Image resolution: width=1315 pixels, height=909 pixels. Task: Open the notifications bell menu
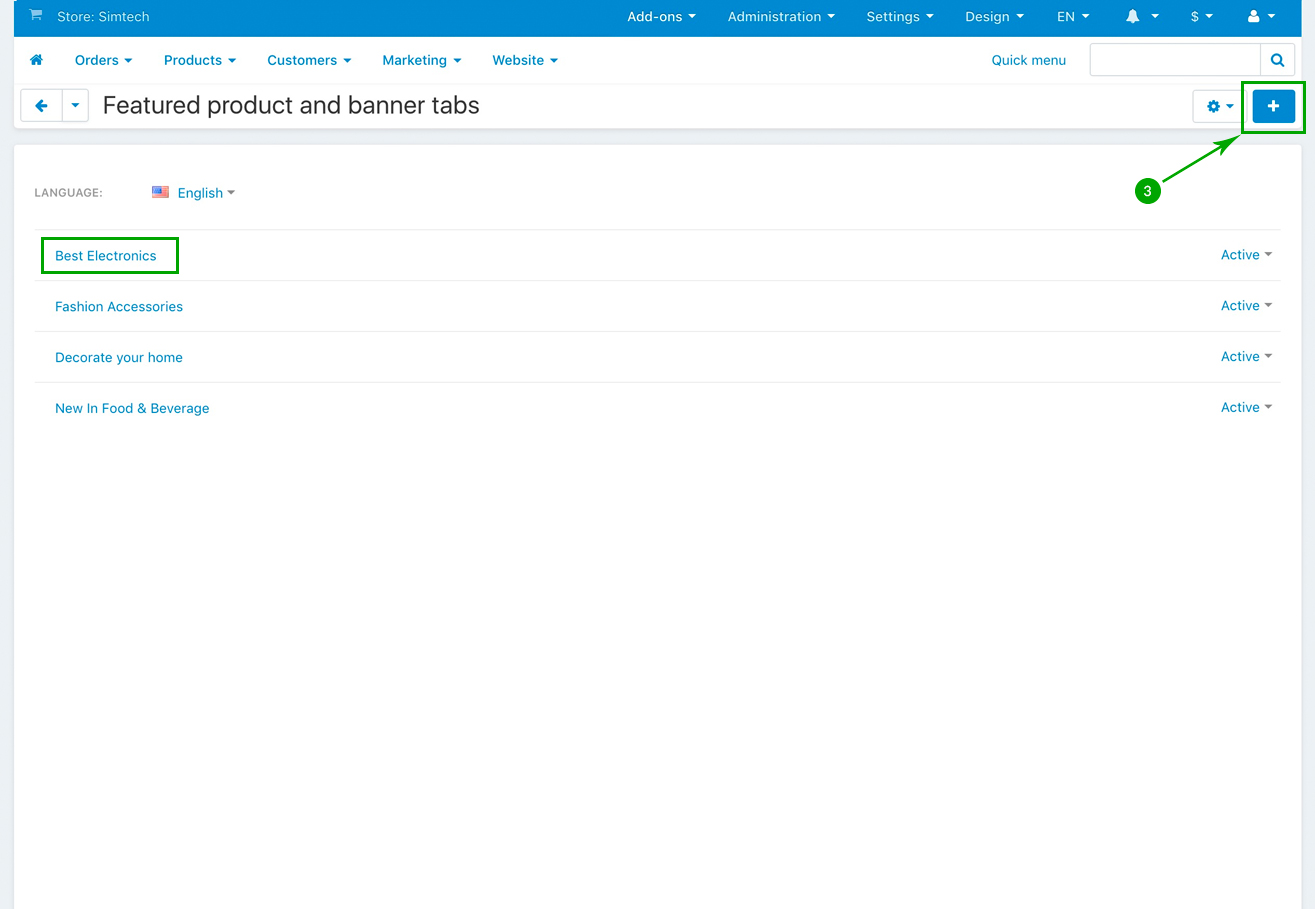tap(1141, 17)
